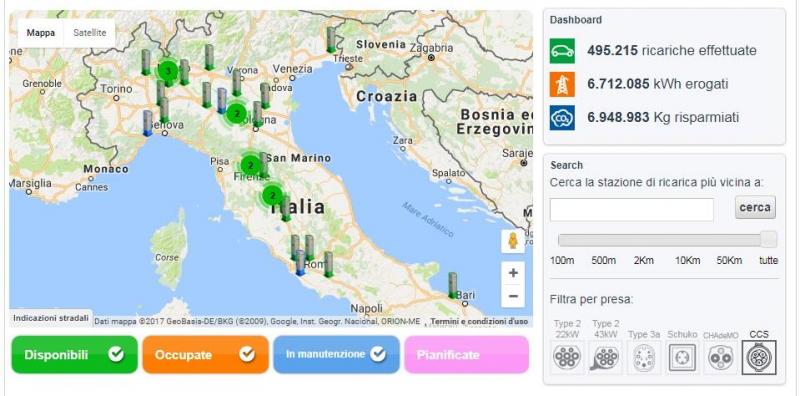Click the charging station marker near Bari
The image size is (800, 396).
pyautogui.click(x=453, y=285)
